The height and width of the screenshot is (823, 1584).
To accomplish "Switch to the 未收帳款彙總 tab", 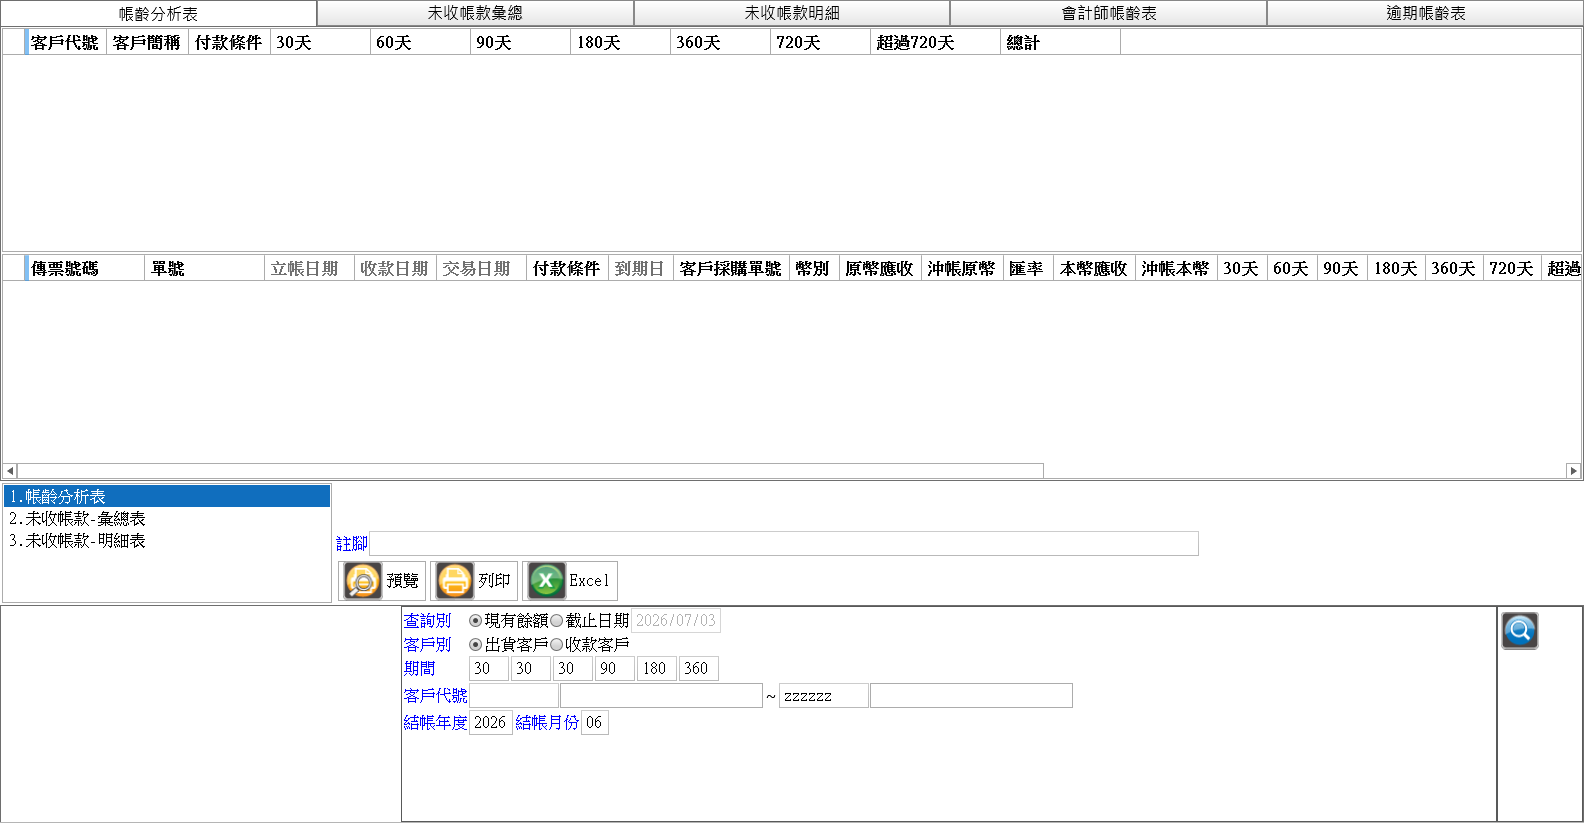I will pos(475,13).
